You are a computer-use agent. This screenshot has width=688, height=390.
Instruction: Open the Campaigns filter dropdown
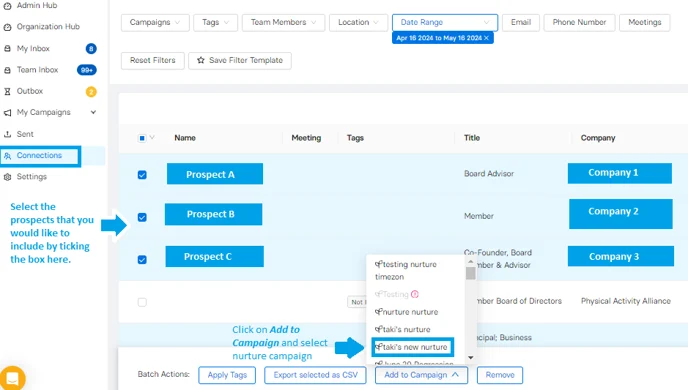[155, 22]
